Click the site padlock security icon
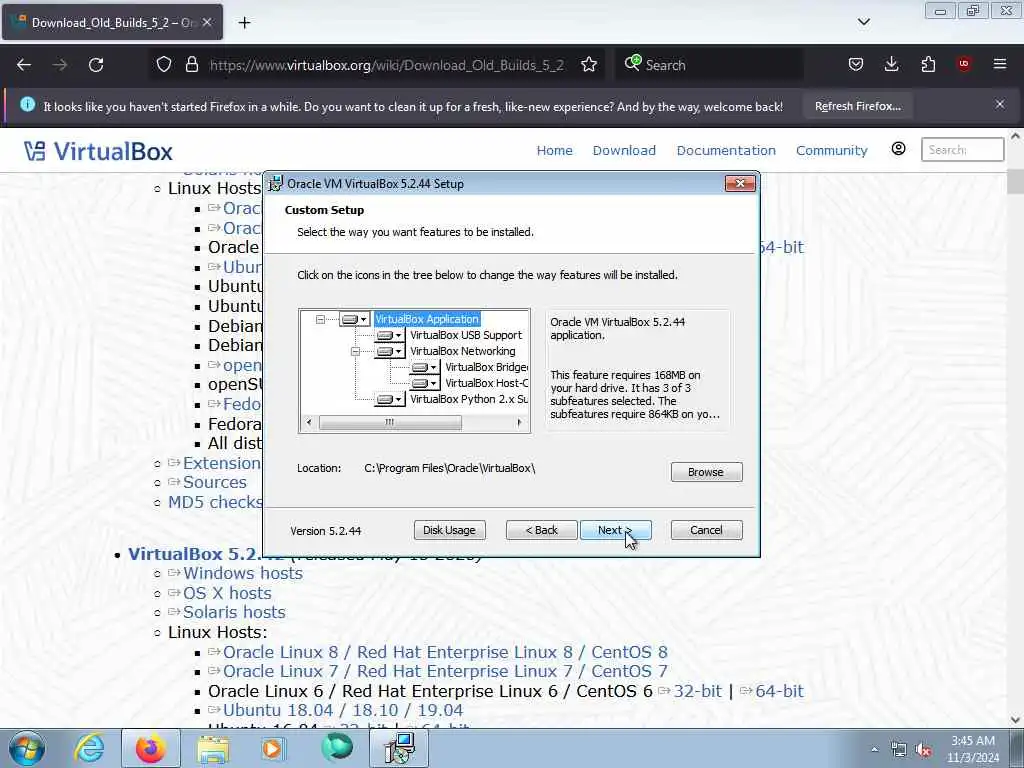Viewport: 1024px width, 768px height. tap(191, 65)
